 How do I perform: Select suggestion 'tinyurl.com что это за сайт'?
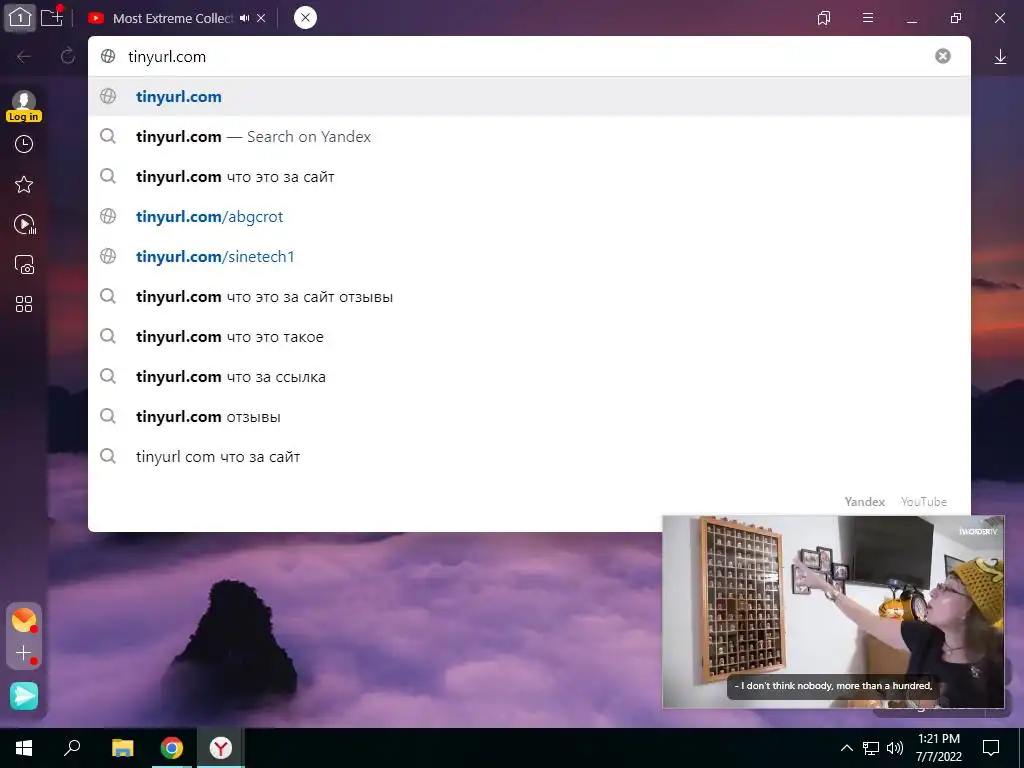[529, 176]
